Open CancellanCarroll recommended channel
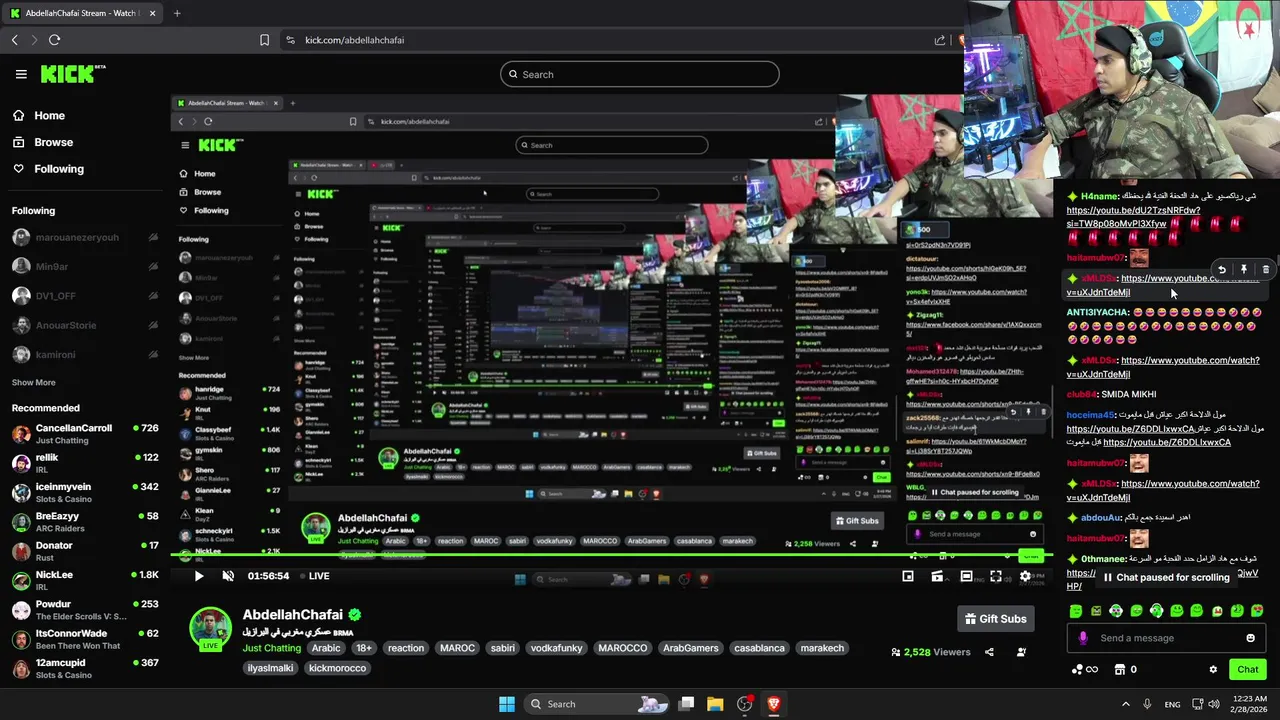 pos(85,434)
